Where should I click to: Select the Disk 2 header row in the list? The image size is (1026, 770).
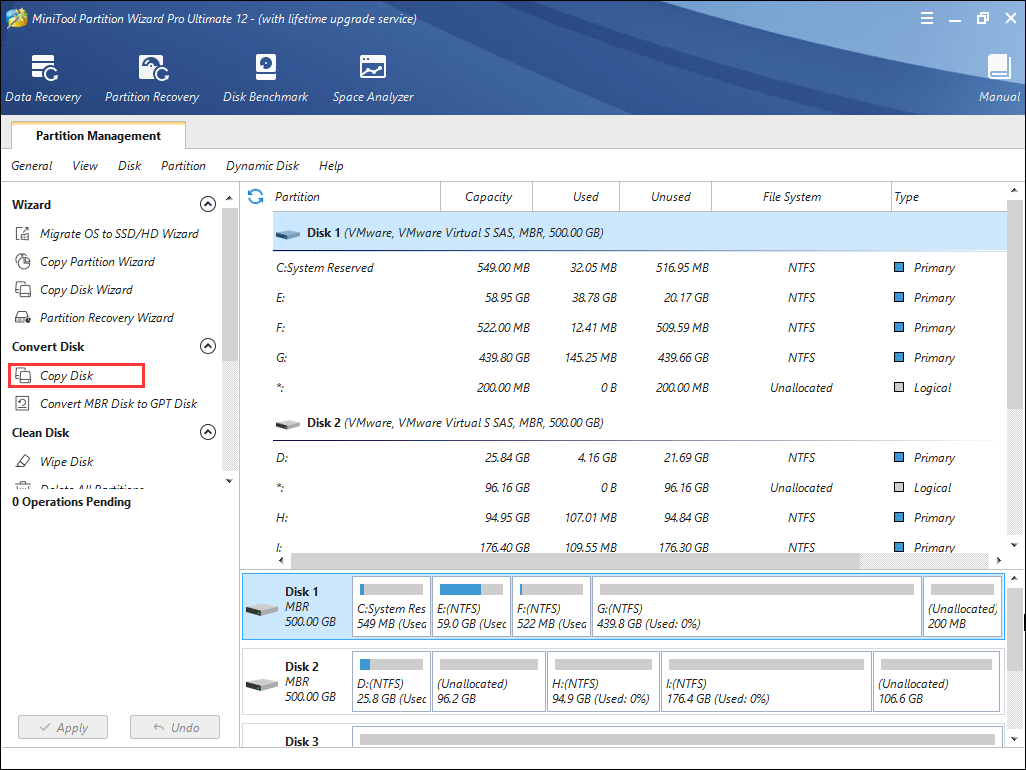pyautogui.click(x=639, y=423)
